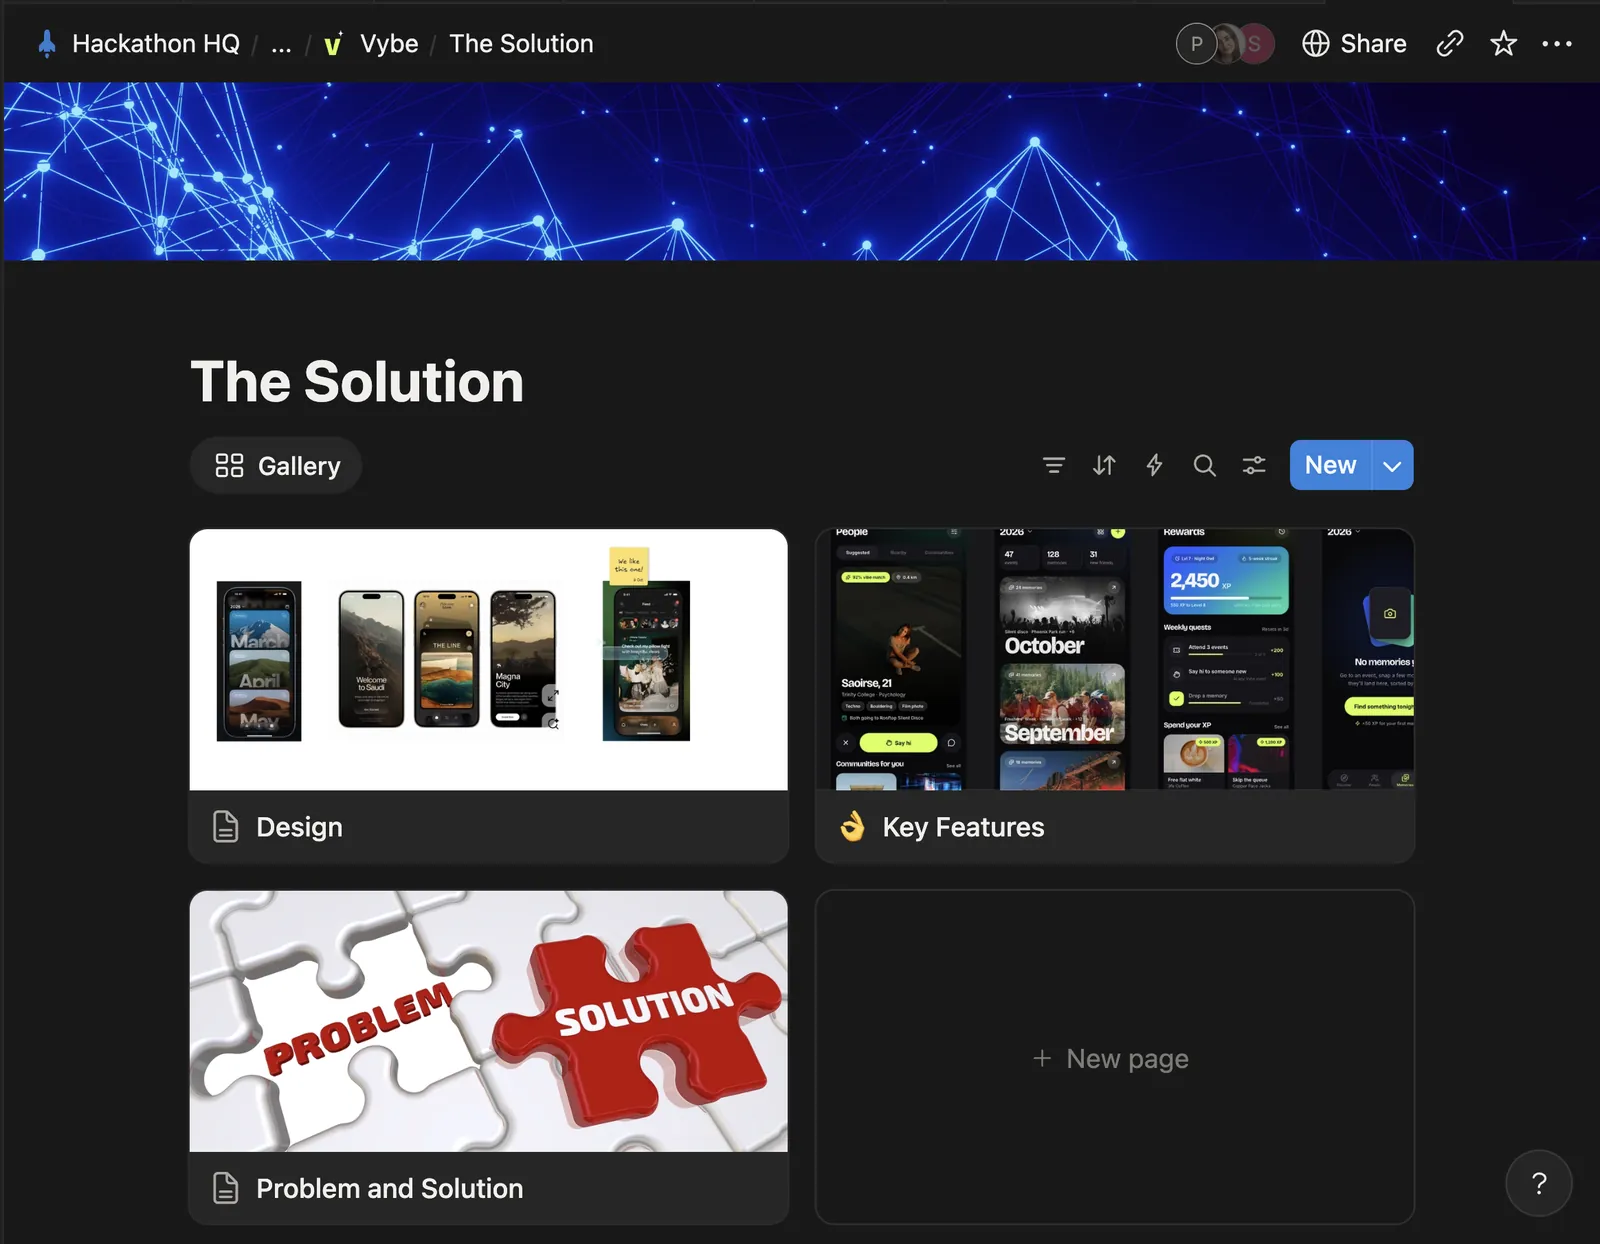Screen dimensions: 1600x1244
Task: Expand the New button dropdown arrow
Action: [1392, 465]
